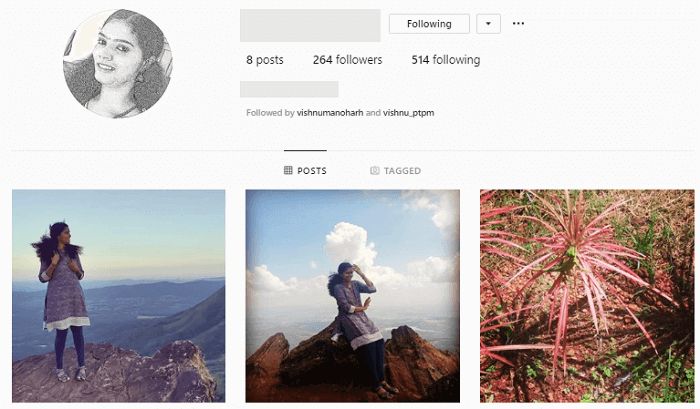This screenshot has height=409, width=700.
Task: Click the blurred display name in bio
Action: pos(289,89)
